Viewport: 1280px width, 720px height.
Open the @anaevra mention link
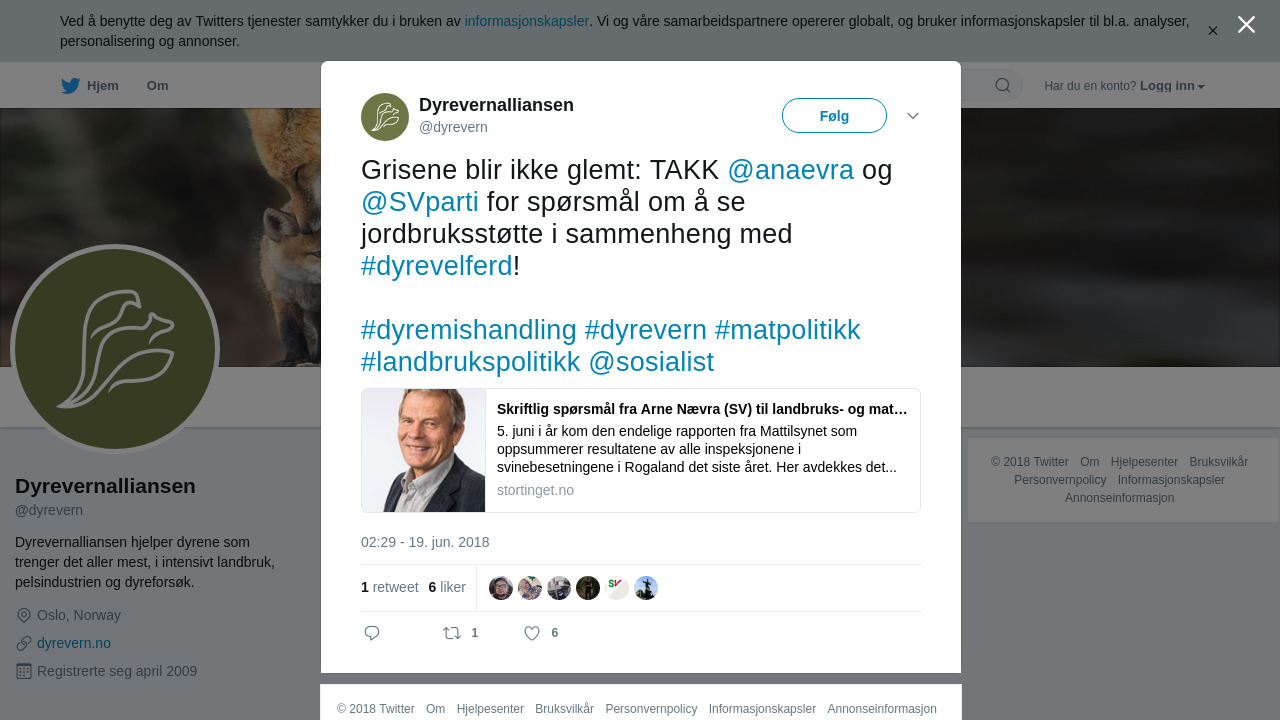pyautogui.click(x=790, y=170)
